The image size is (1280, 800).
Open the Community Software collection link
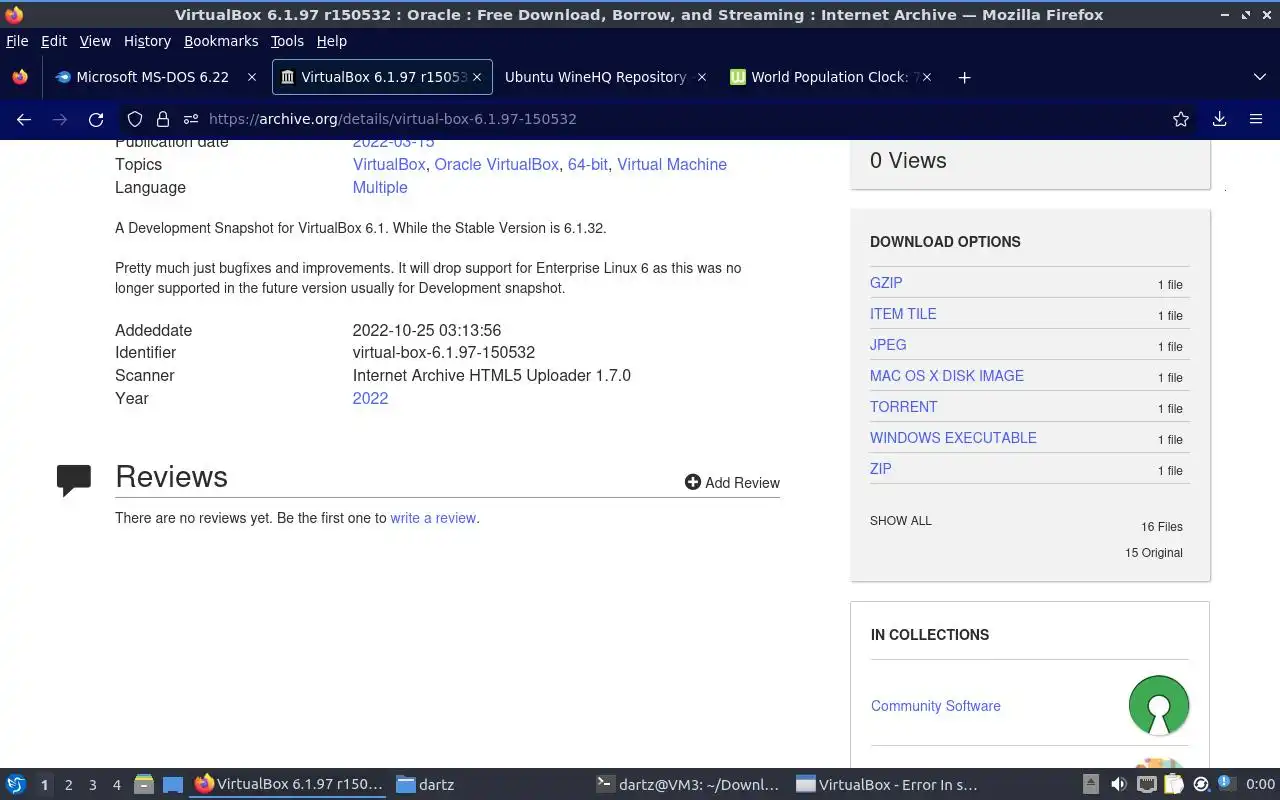tap(936, 706)
